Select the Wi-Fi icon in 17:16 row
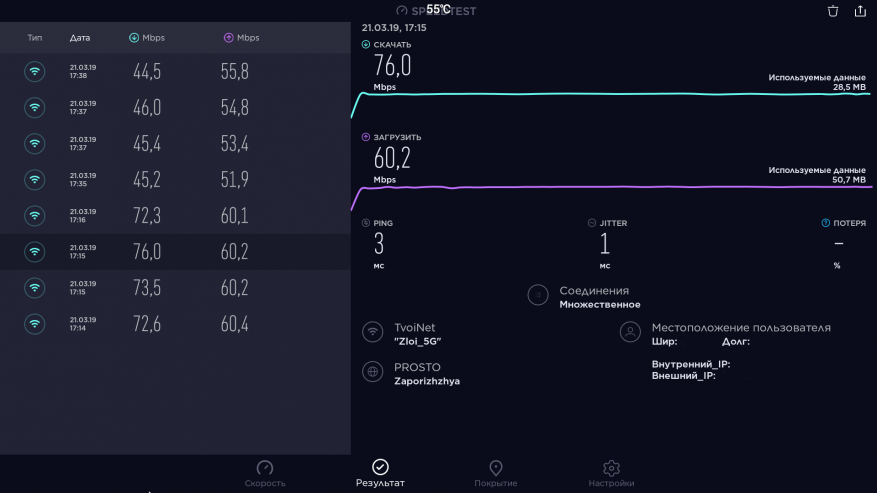 (35, 215)
